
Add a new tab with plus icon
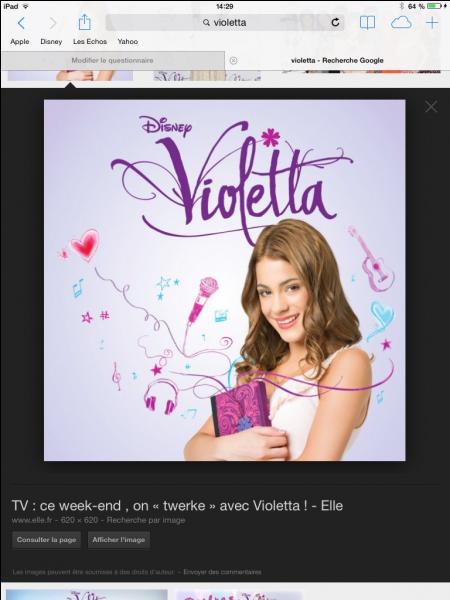[x=432, y=23]
